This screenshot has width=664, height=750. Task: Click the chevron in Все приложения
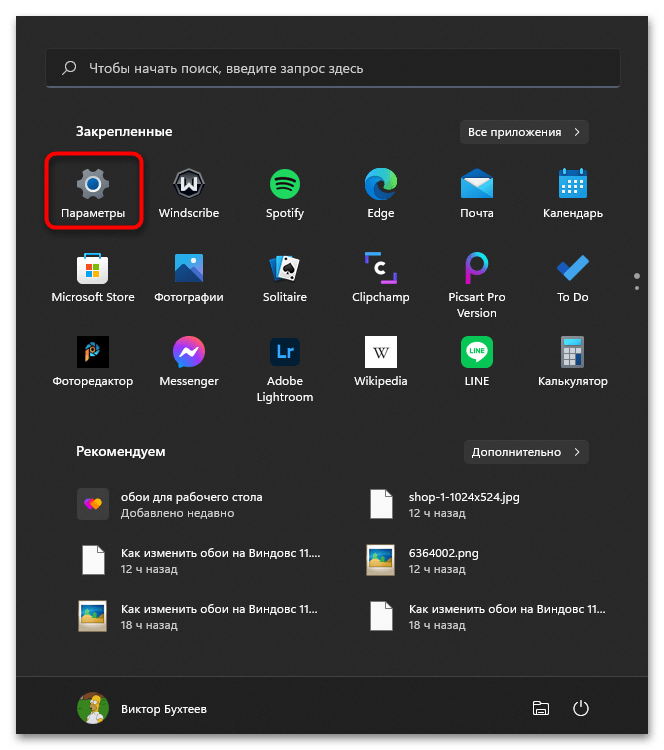577,132
